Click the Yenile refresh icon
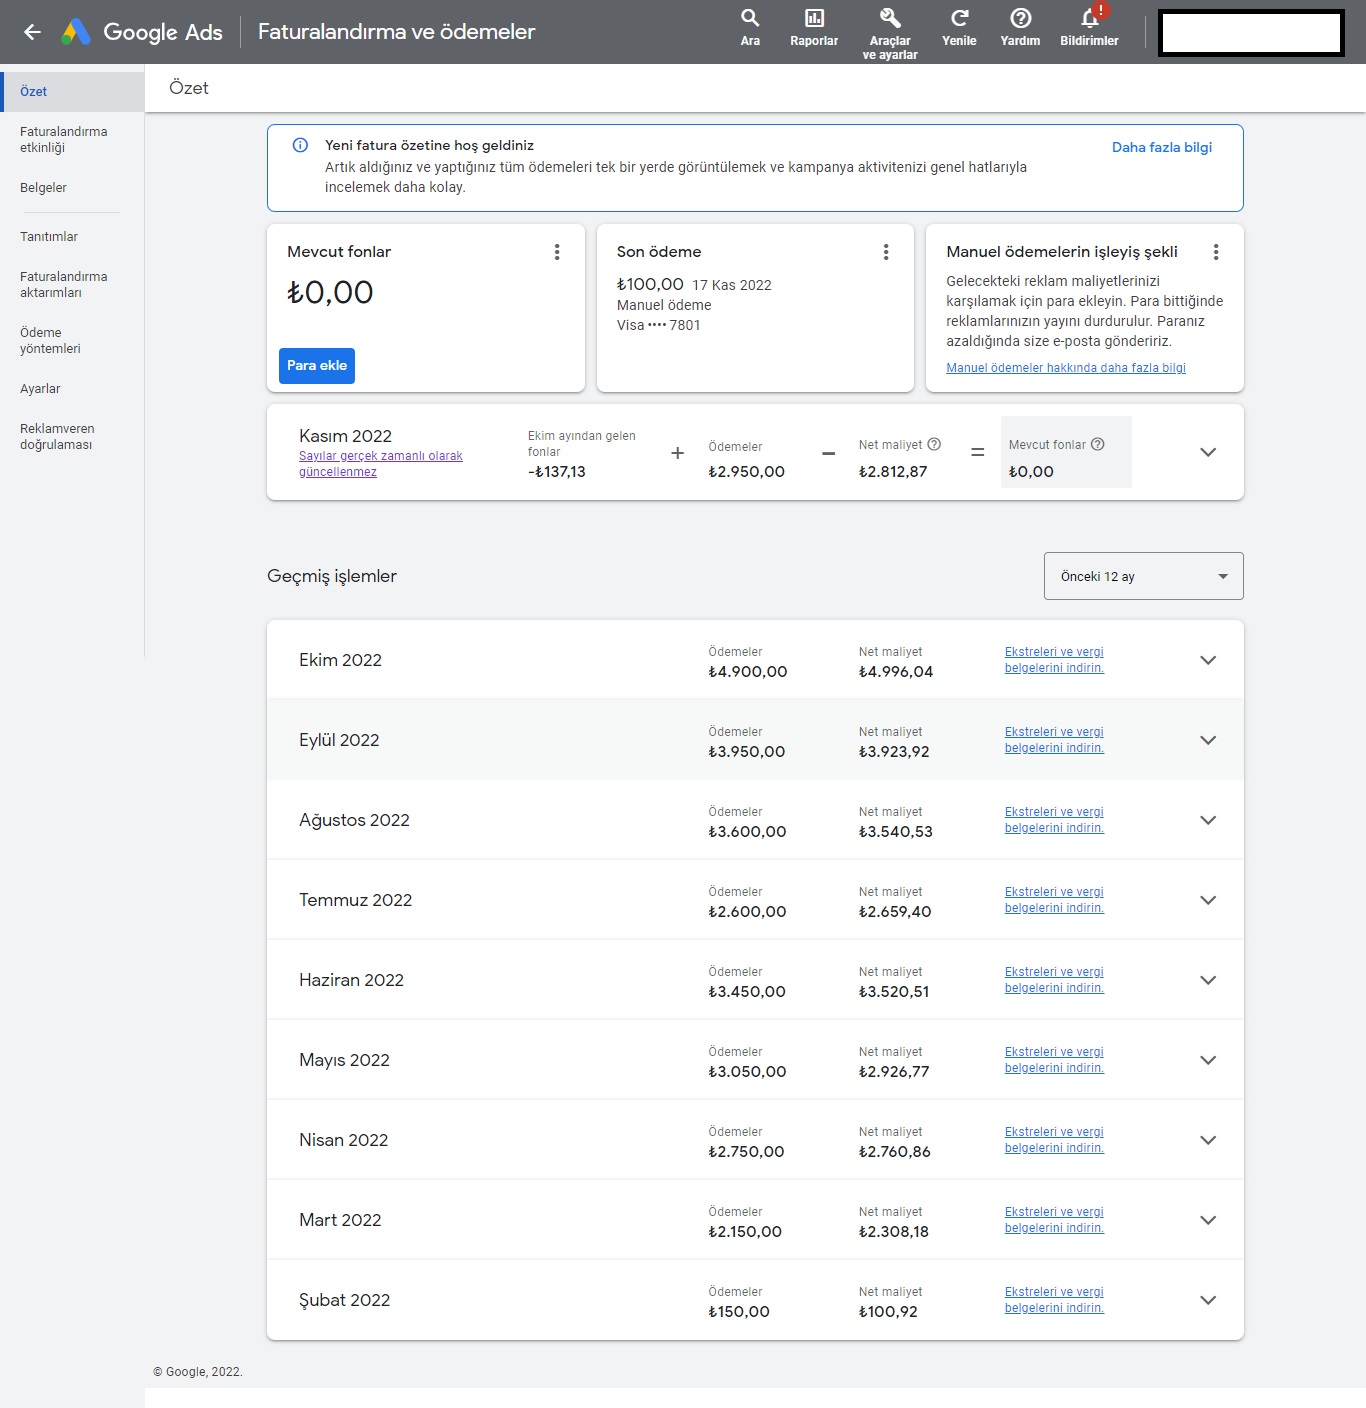Viewport: 1366px width, 1408px height. click(x=959, y=28)
